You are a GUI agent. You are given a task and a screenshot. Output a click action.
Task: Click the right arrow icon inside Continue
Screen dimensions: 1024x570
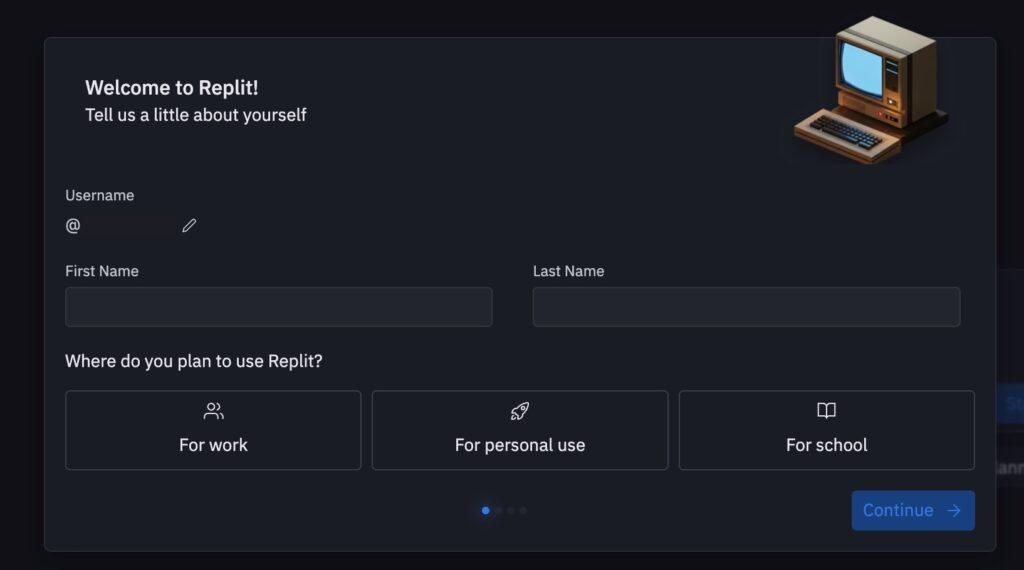tap(953, 511)
